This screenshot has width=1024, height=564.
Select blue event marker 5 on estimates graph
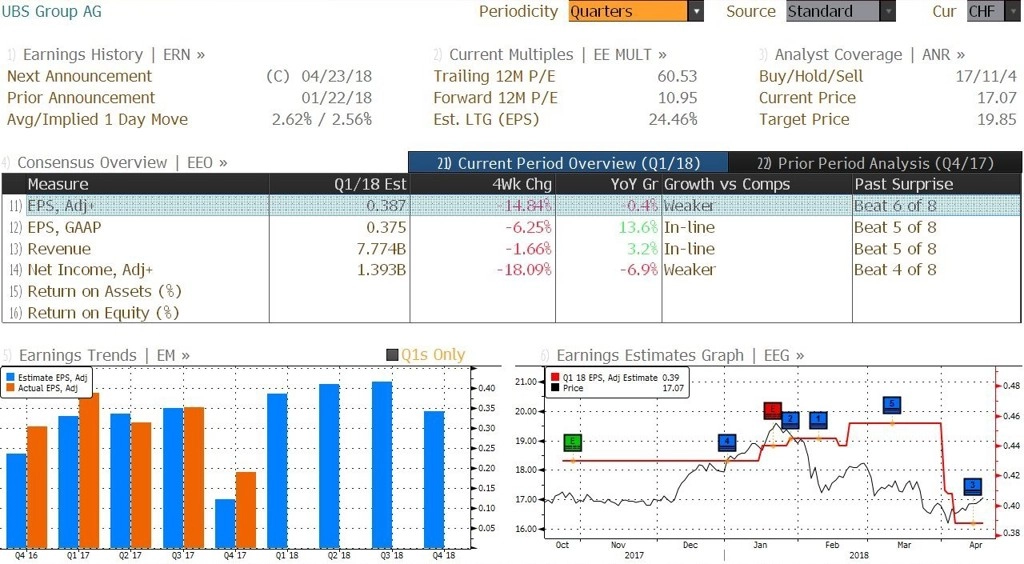pyautogui.click(x=892, y=405)
